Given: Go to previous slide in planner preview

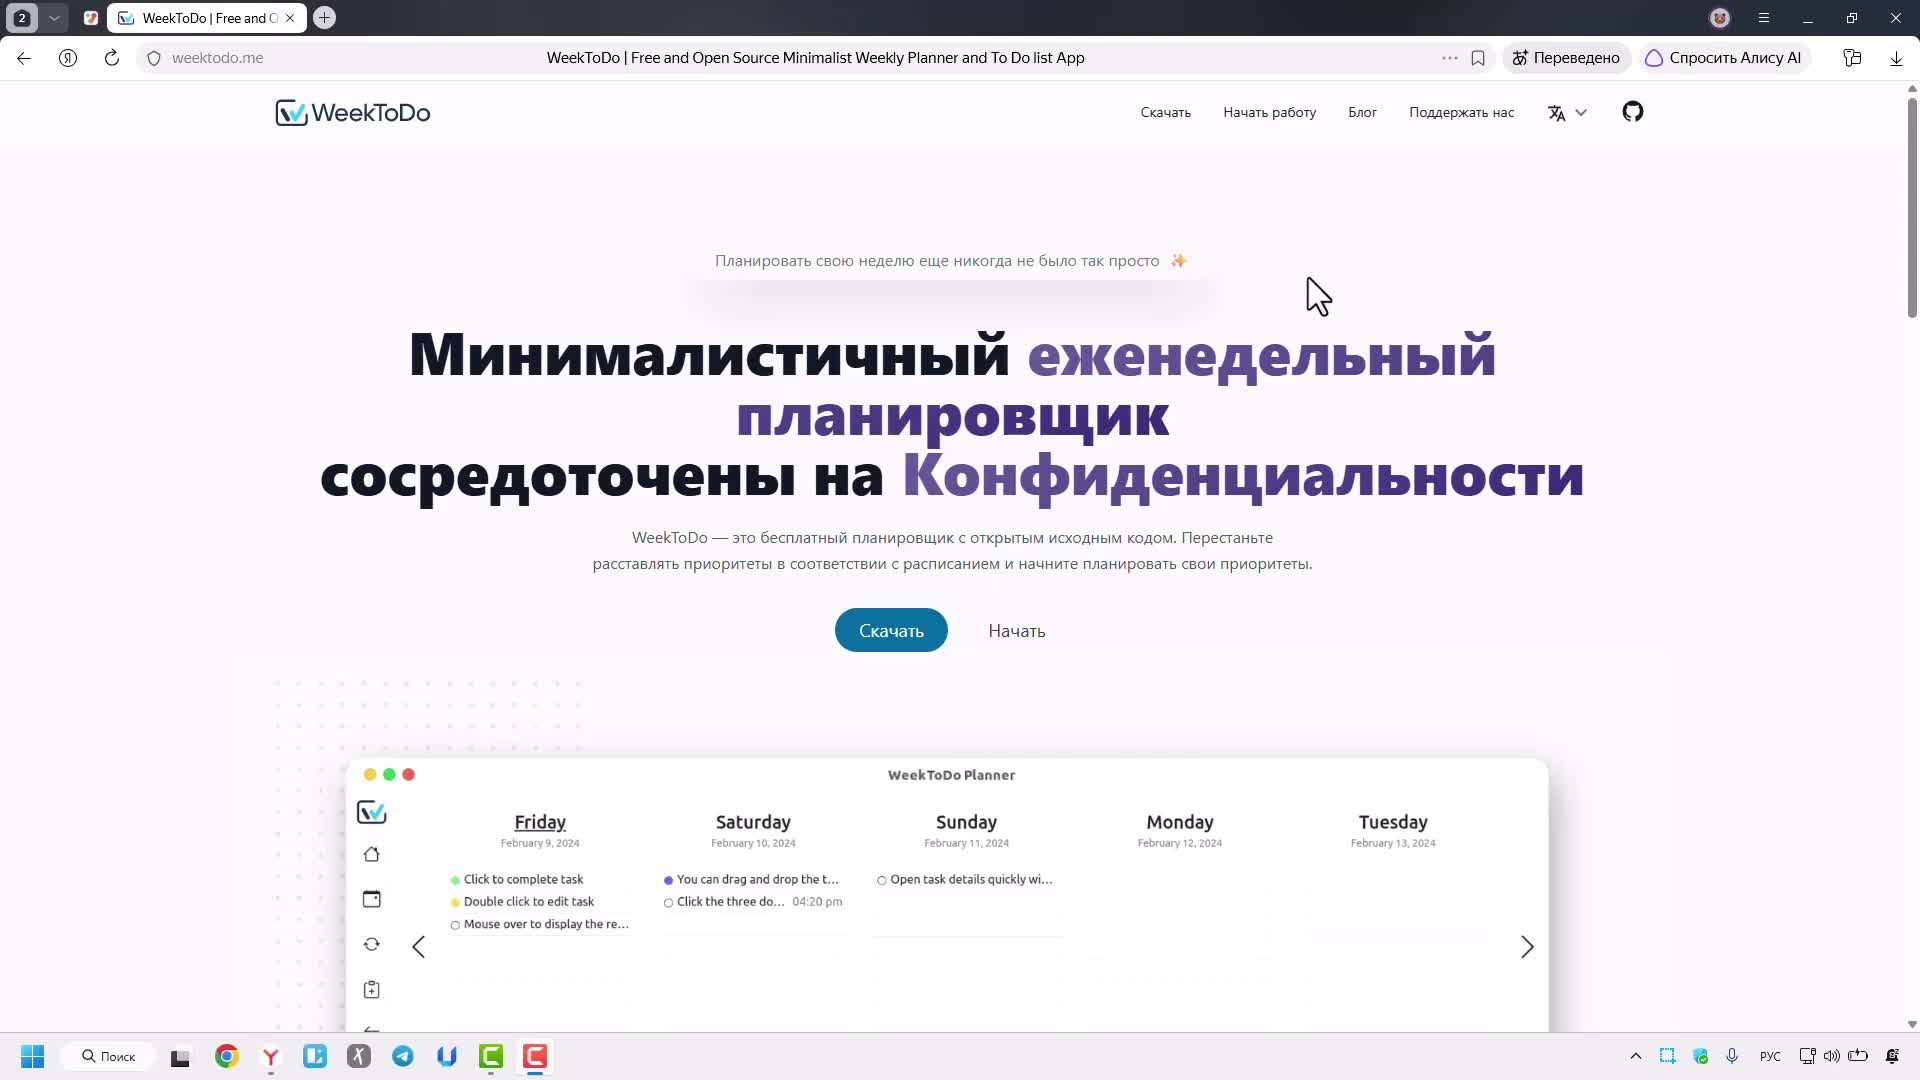Looking at the screenshot, I should click(419, 947).
